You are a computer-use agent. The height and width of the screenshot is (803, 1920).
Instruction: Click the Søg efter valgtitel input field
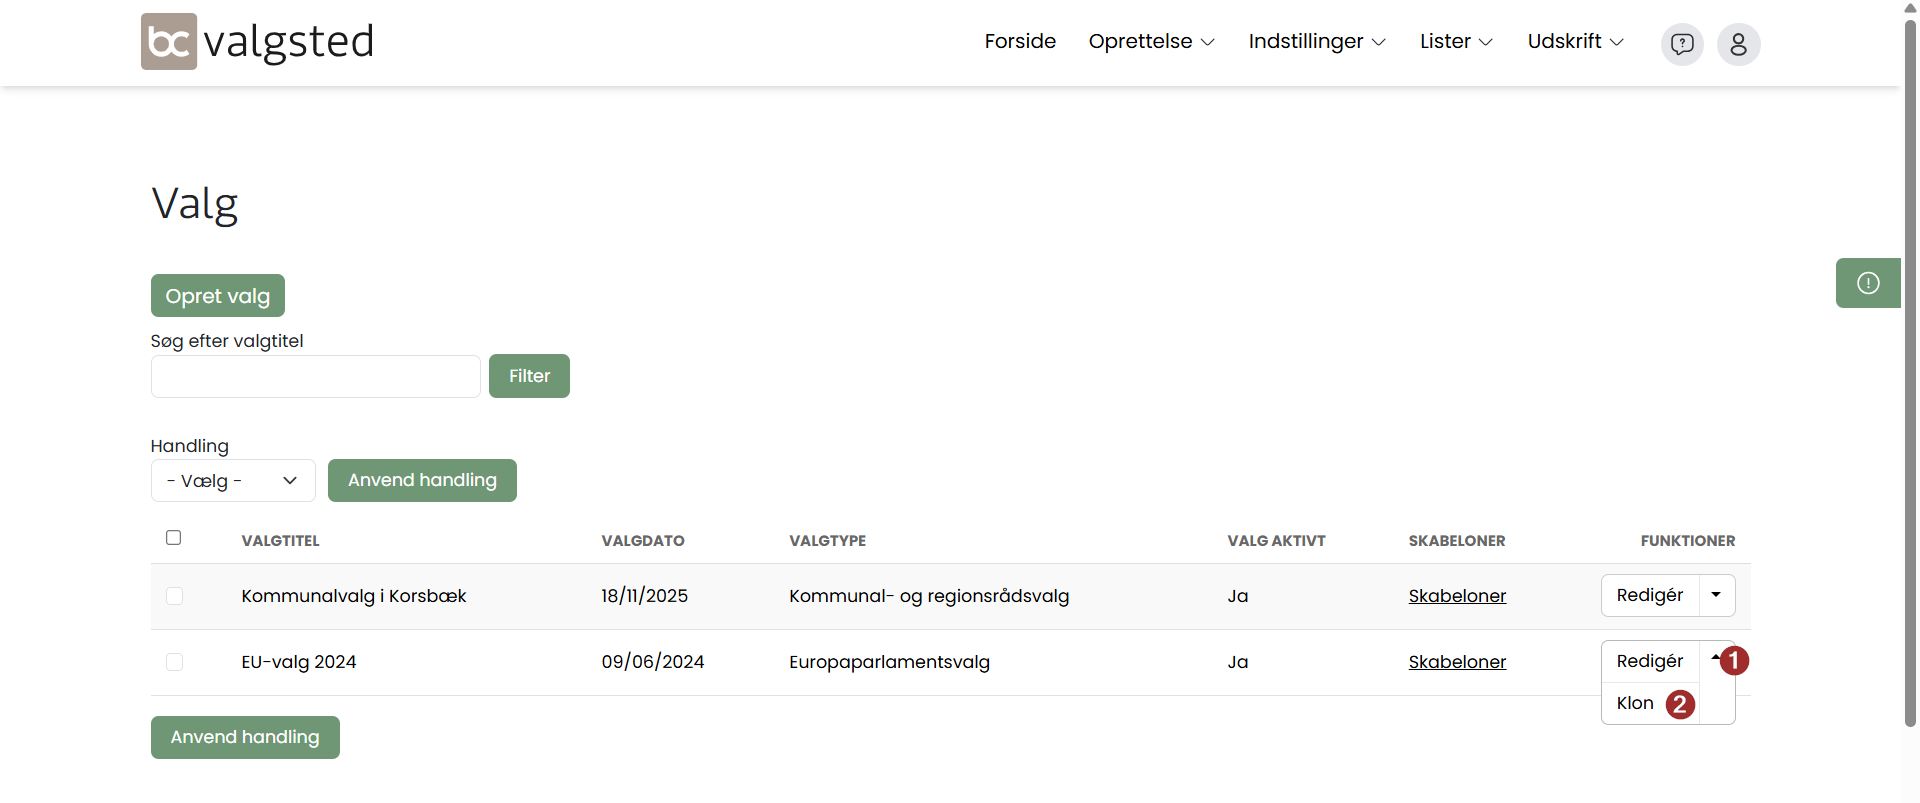(316, 377)
